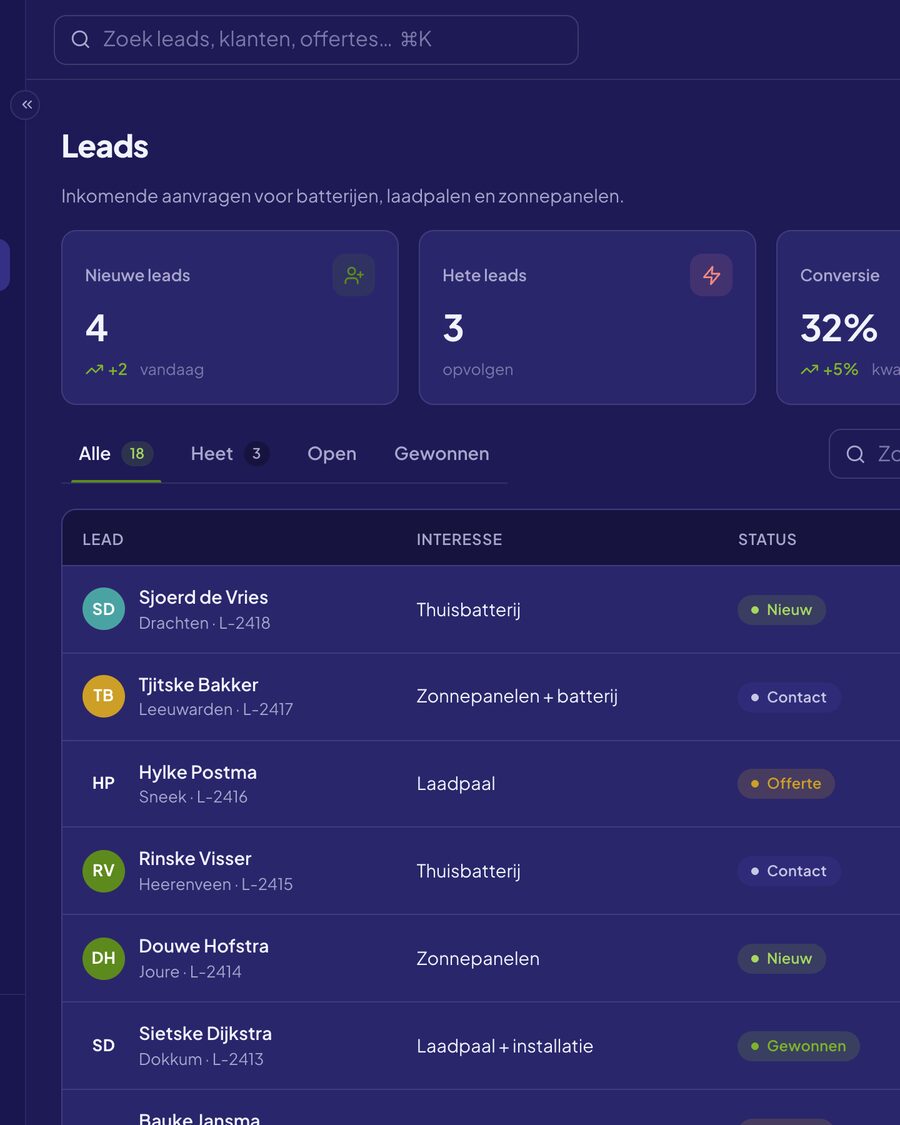Click 'Laadpaal' interest in Hylke Postma row
The width and height of the screenshot is (900, 1125).
click(456, 783)
